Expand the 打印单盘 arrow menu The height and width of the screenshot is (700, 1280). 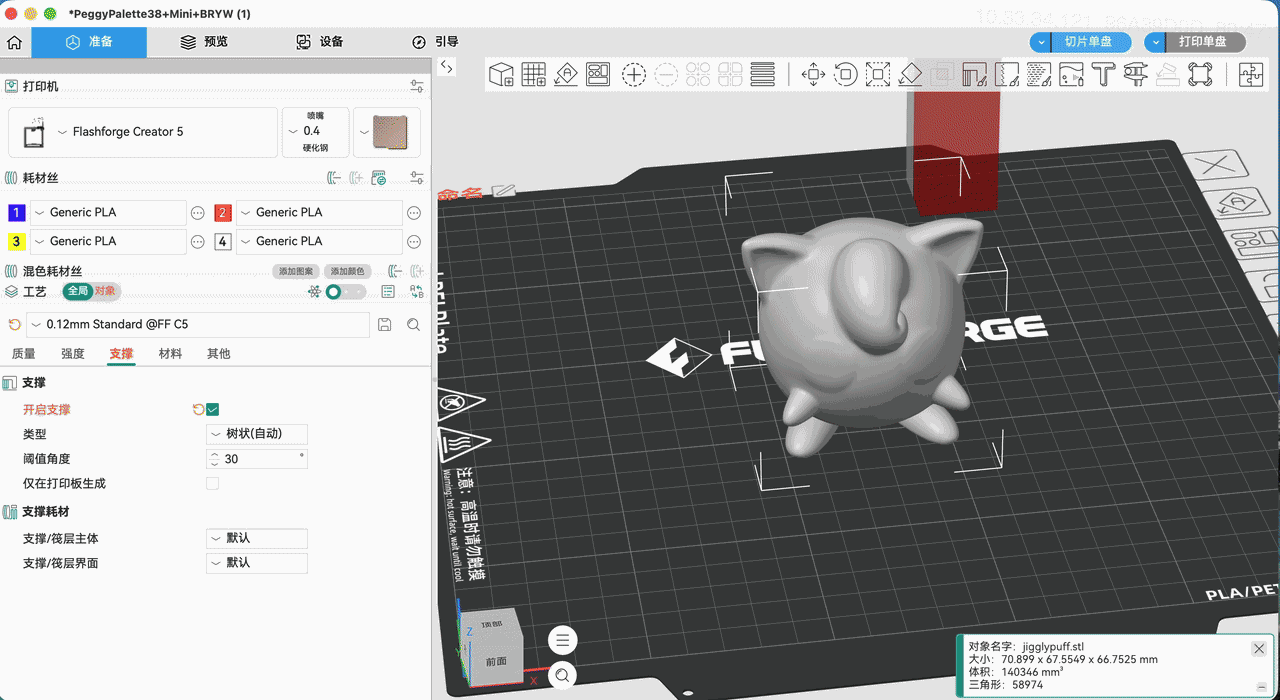click(1155, 42)
